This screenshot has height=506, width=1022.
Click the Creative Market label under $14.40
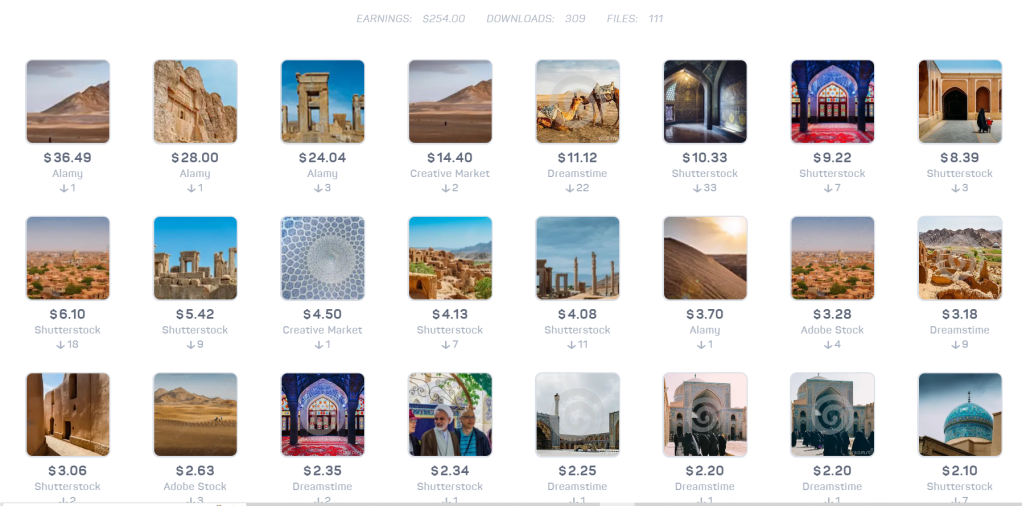[x=450, y=174]
